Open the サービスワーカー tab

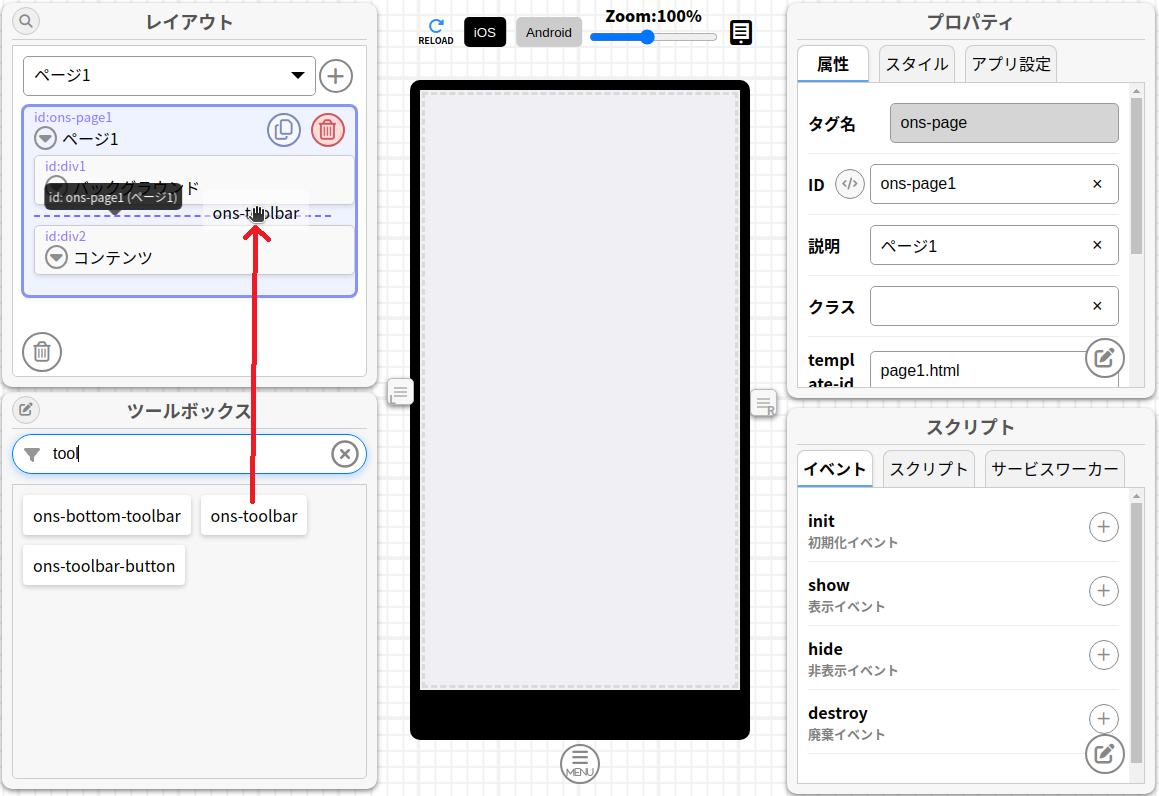(x=1054, y=469)
